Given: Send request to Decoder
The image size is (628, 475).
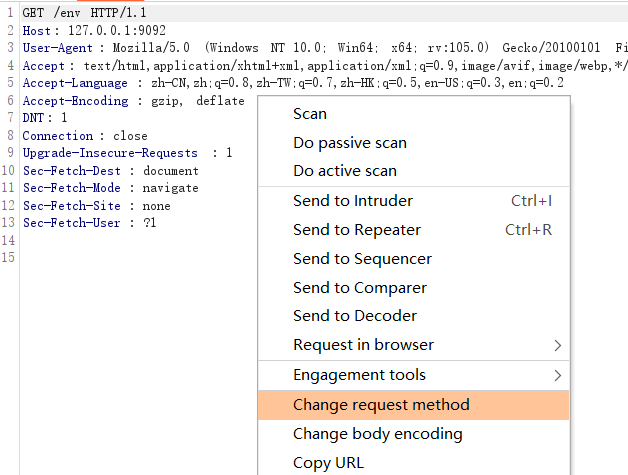Looking at the screenshot, I should point(413,316).
